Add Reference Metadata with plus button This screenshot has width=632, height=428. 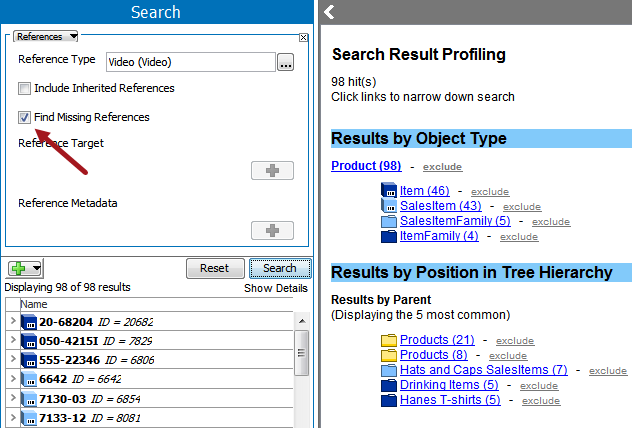point(272,231)
